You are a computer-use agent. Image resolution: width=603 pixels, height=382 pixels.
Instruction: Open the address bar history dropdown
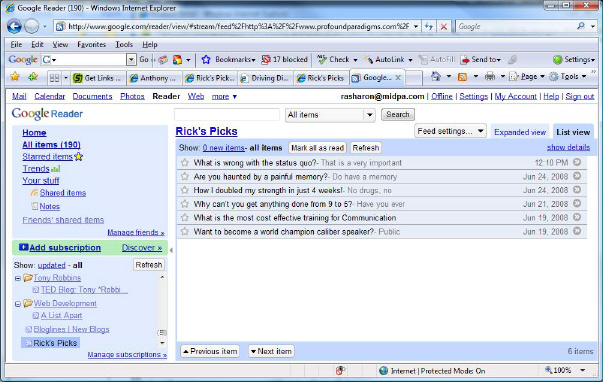tap(416, 27)
